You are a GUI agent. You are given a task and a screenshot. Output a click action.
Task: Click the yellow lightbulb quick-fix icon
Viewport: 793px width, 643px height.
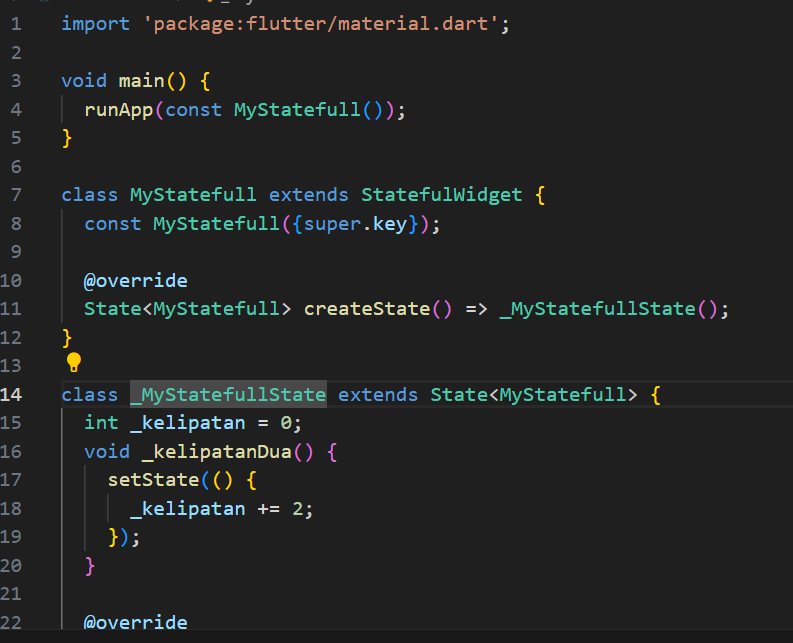tap(73, 362)
